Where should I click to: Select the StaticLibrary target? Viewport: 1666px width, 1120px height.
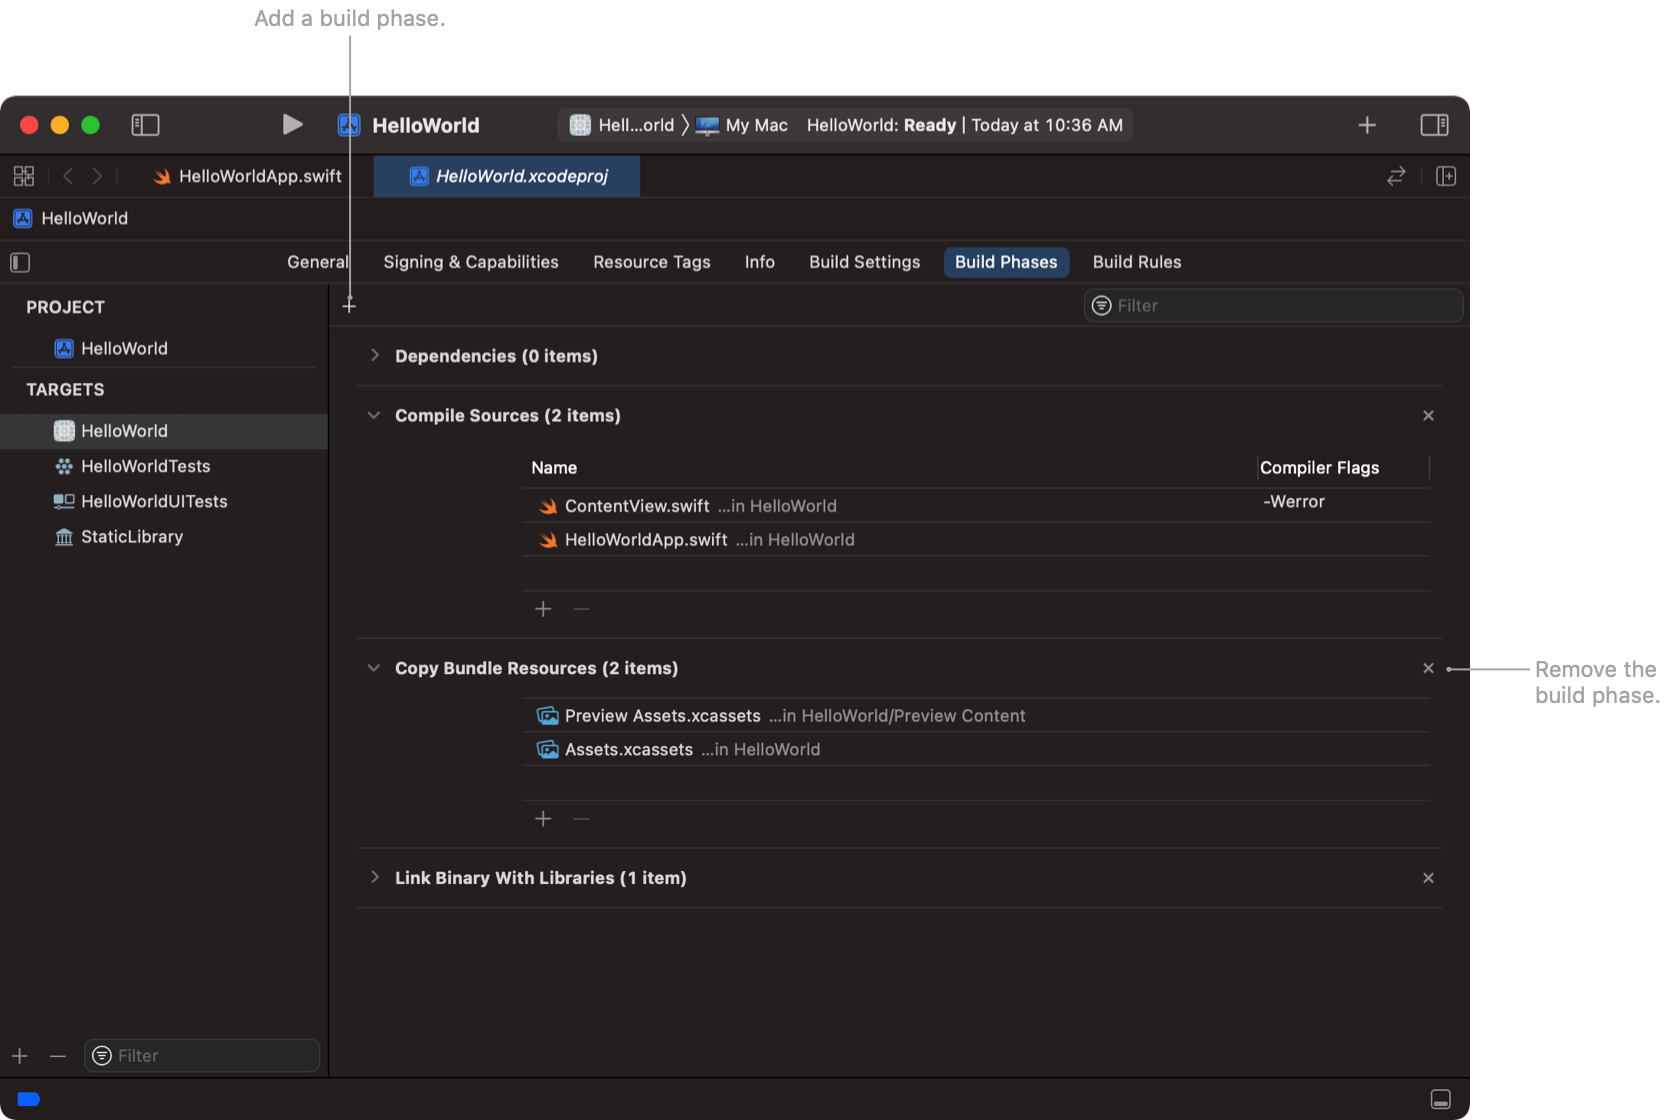point(164,536)
